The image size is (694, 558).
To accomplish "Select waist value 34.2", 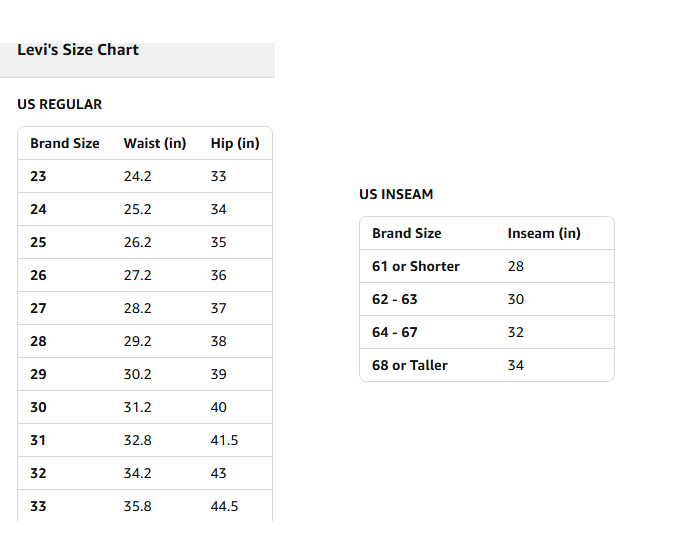I will [138, 473].
